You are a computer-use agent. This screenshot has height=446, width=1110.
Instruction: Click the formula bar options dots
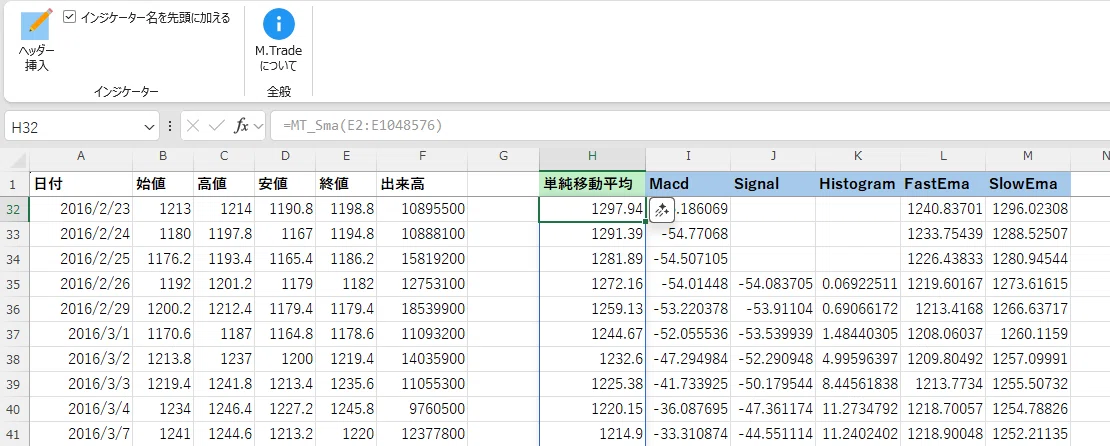click(169, 127)
